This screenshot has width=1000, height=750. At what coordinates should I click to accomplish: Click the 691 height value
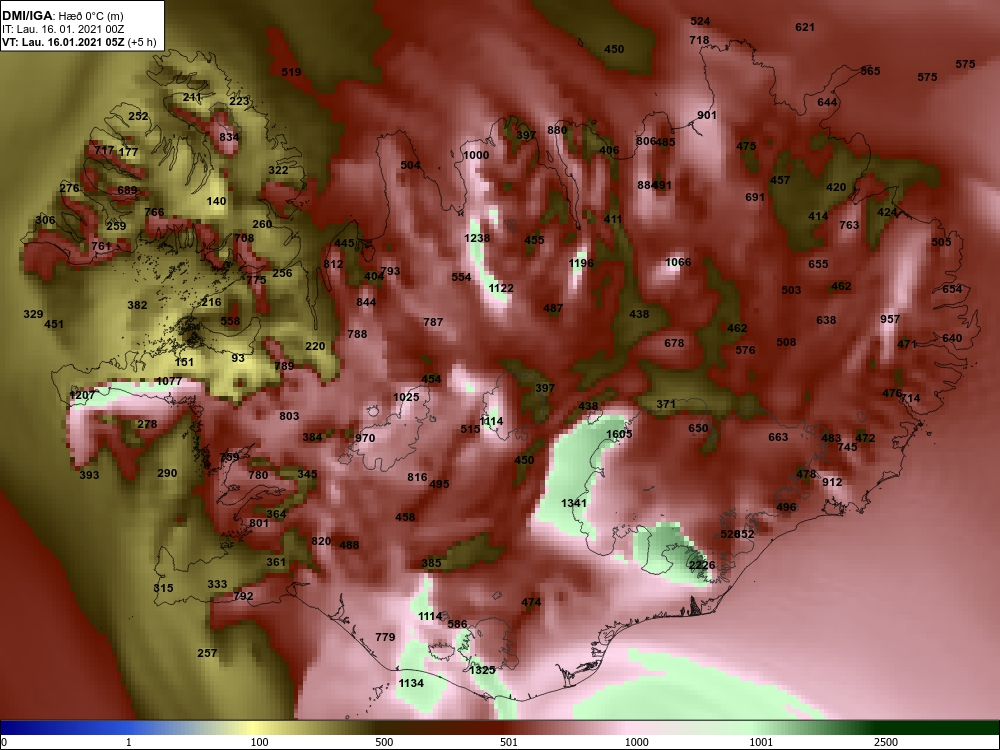click(x=755, y=197)
